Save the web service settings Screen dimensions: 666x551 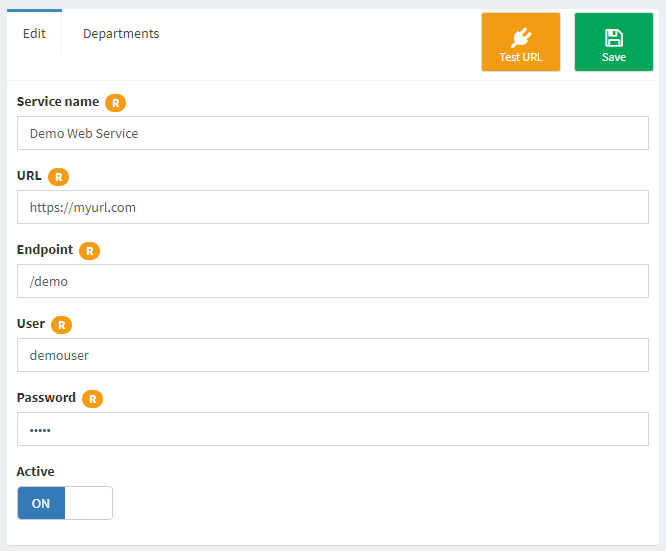(x=614, y=42)
